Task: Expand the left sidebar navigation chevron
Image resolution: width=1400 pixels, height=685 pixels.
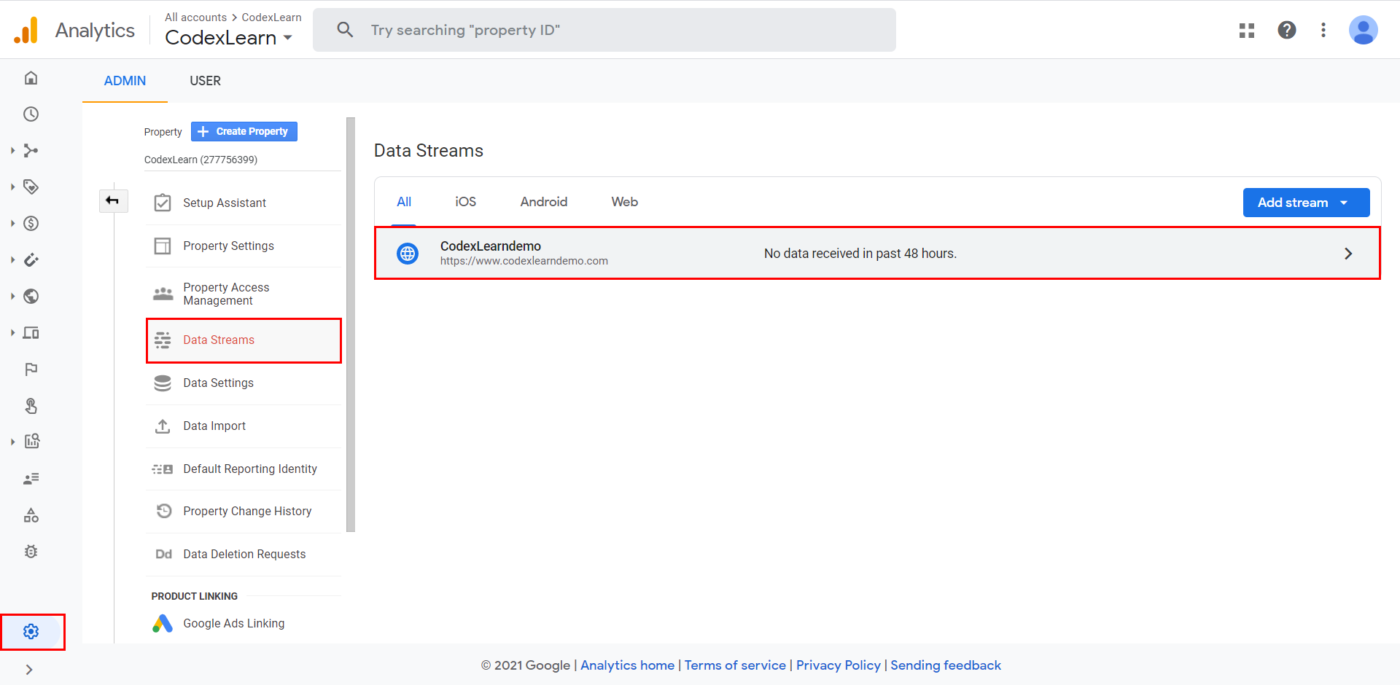Action: click(x=29, y=669)
